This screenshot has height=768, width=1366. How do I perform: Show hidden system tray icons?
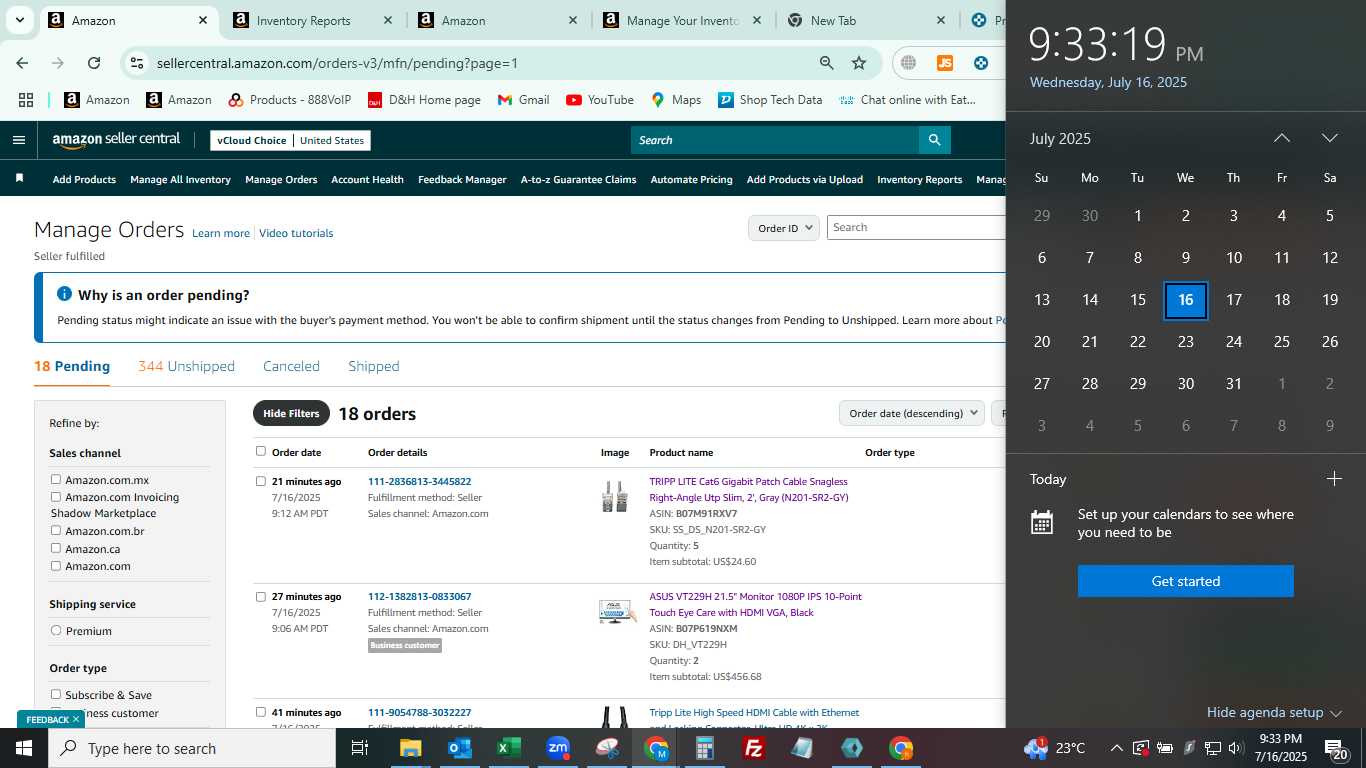coord(1116,748)
